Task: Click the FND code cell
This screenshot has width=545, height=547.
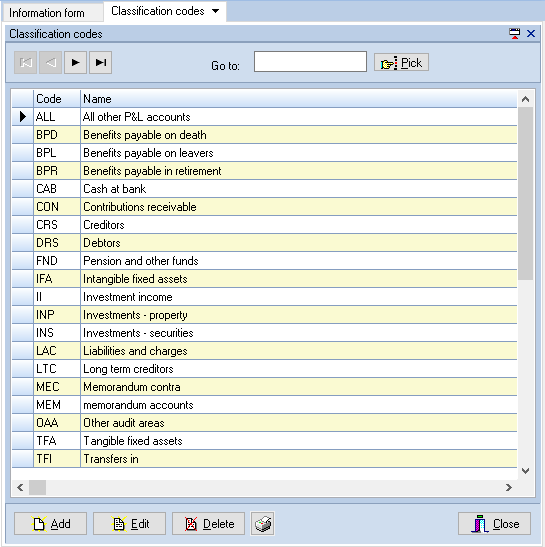Action: click(57, 261)
